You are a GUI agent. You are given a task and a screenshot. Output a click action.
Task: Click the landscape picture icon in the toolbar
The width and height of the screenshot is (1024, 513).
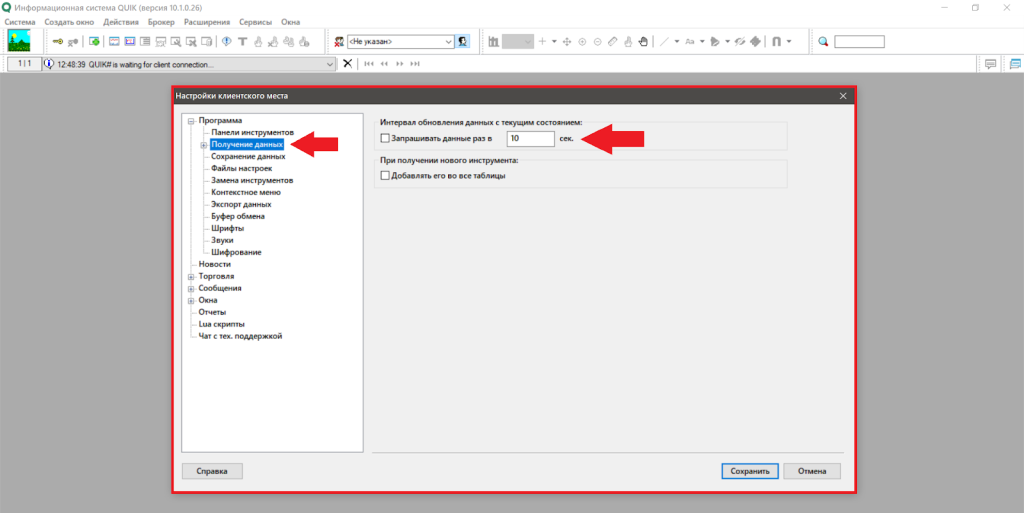pyautogui.click(x=19, y=41)
